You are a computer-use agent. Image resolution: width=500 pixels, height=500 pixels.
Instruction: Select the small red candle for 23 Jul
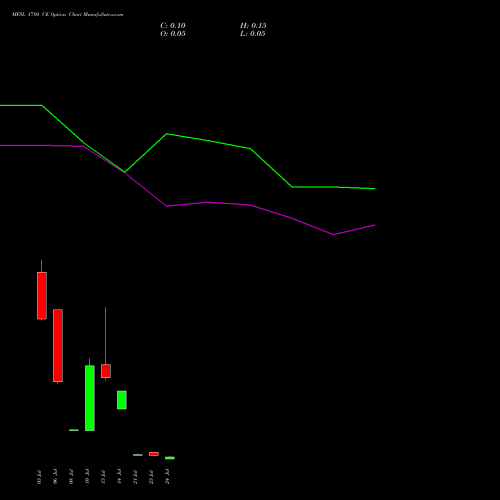click(154, 454)
